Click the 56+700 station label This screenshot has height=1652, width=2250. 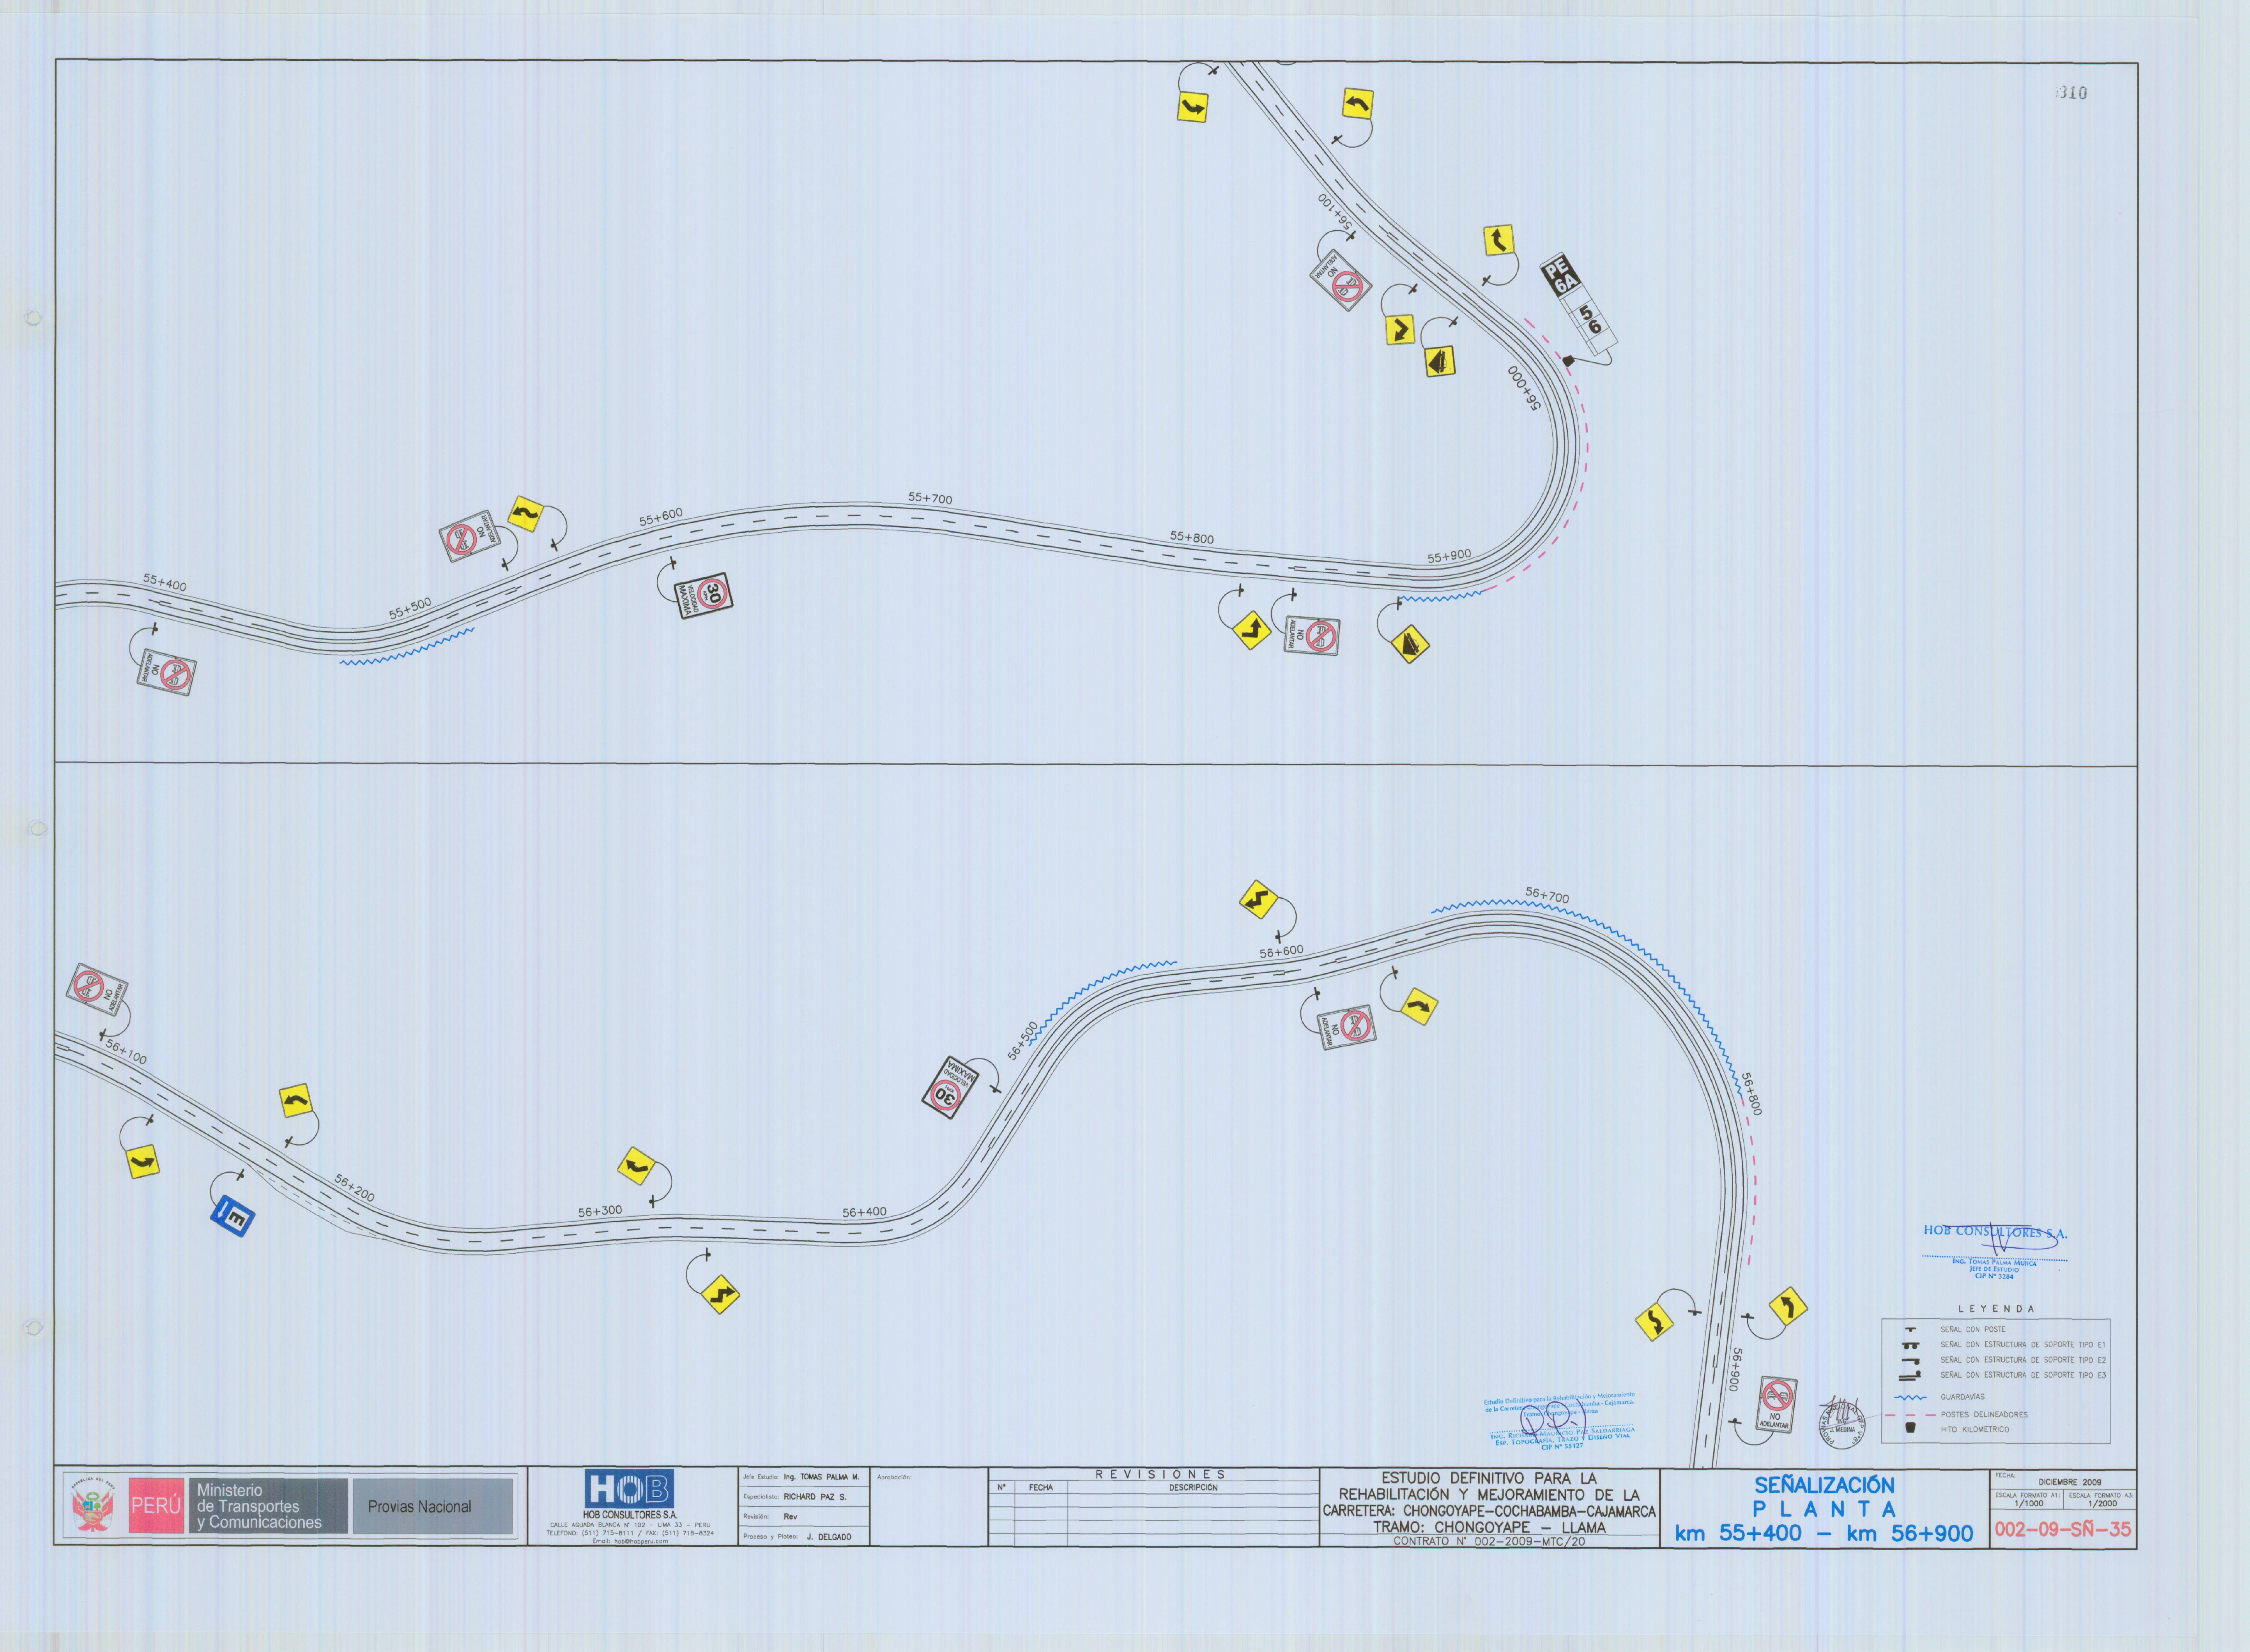[x=1547, y=895]
